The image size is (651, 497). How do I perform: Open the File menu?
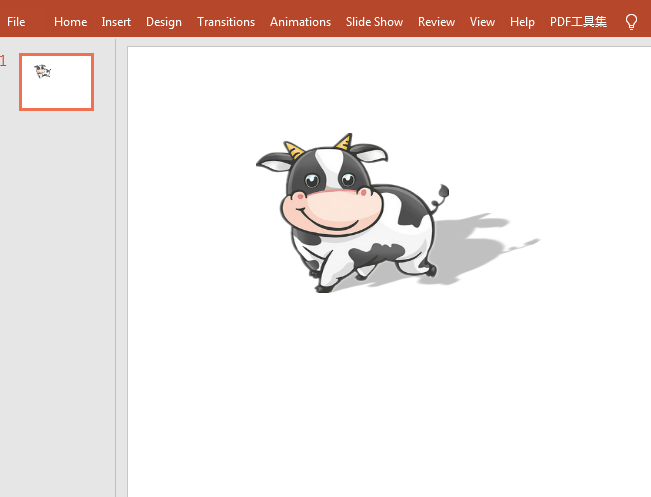(x=16, y=22)
